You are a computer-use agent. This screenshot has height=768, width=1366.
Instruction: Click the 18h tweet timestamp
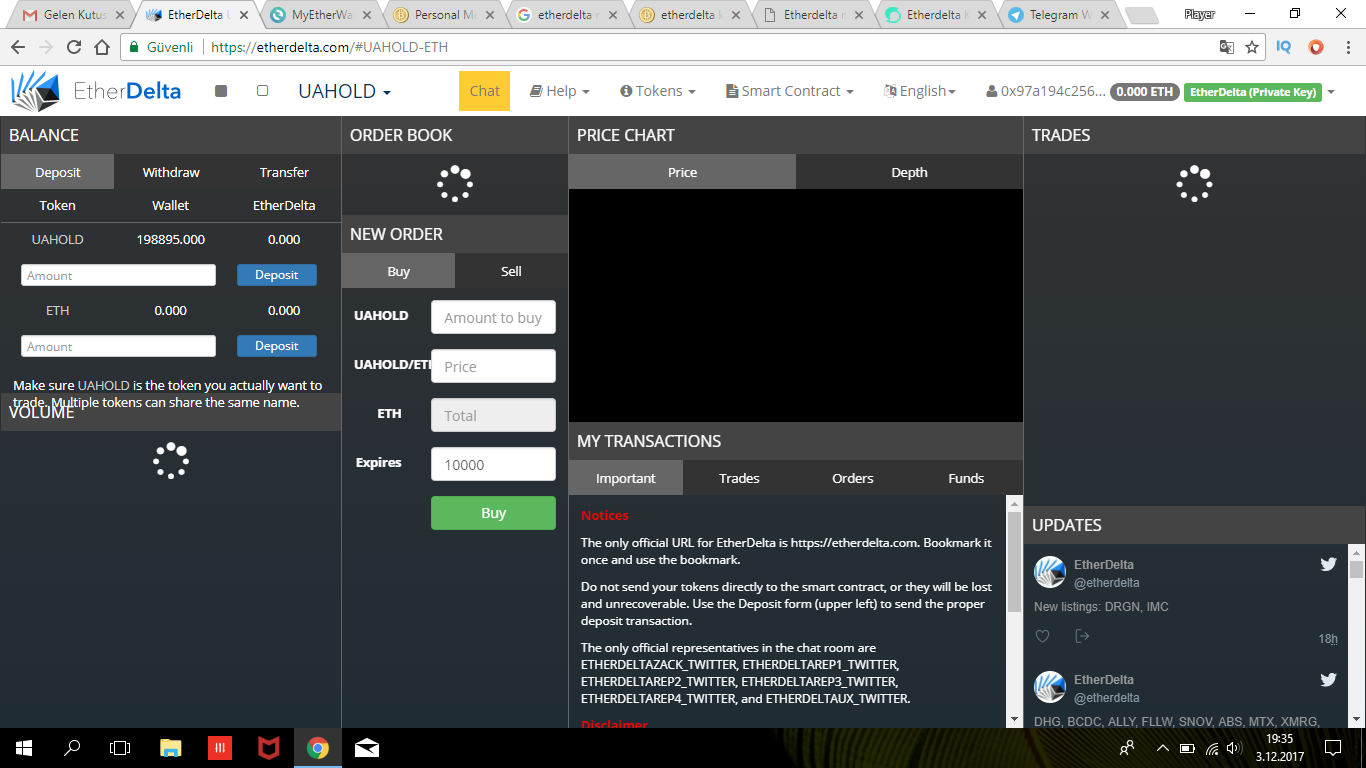[x=1328, y=639]
